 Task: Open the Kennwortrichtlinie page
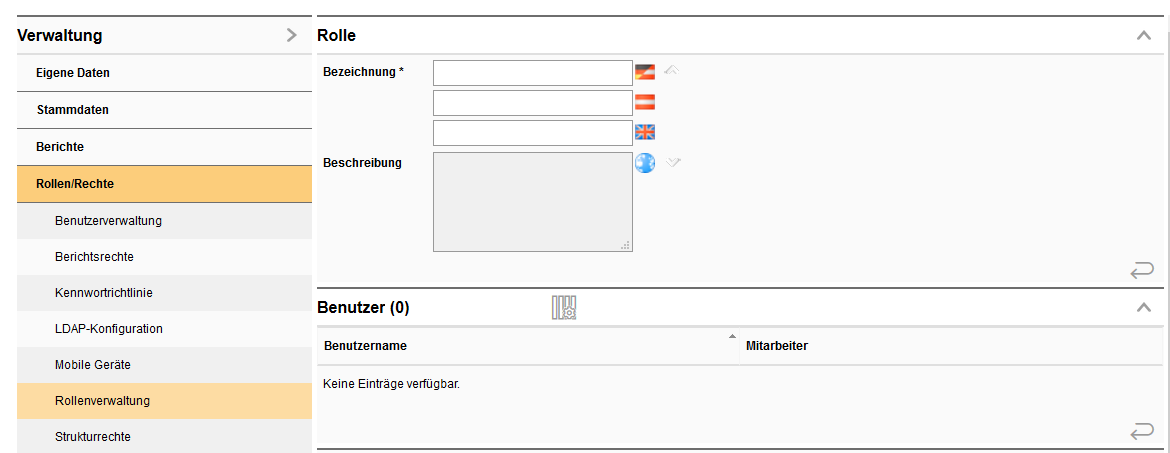[x=103, y=293]
